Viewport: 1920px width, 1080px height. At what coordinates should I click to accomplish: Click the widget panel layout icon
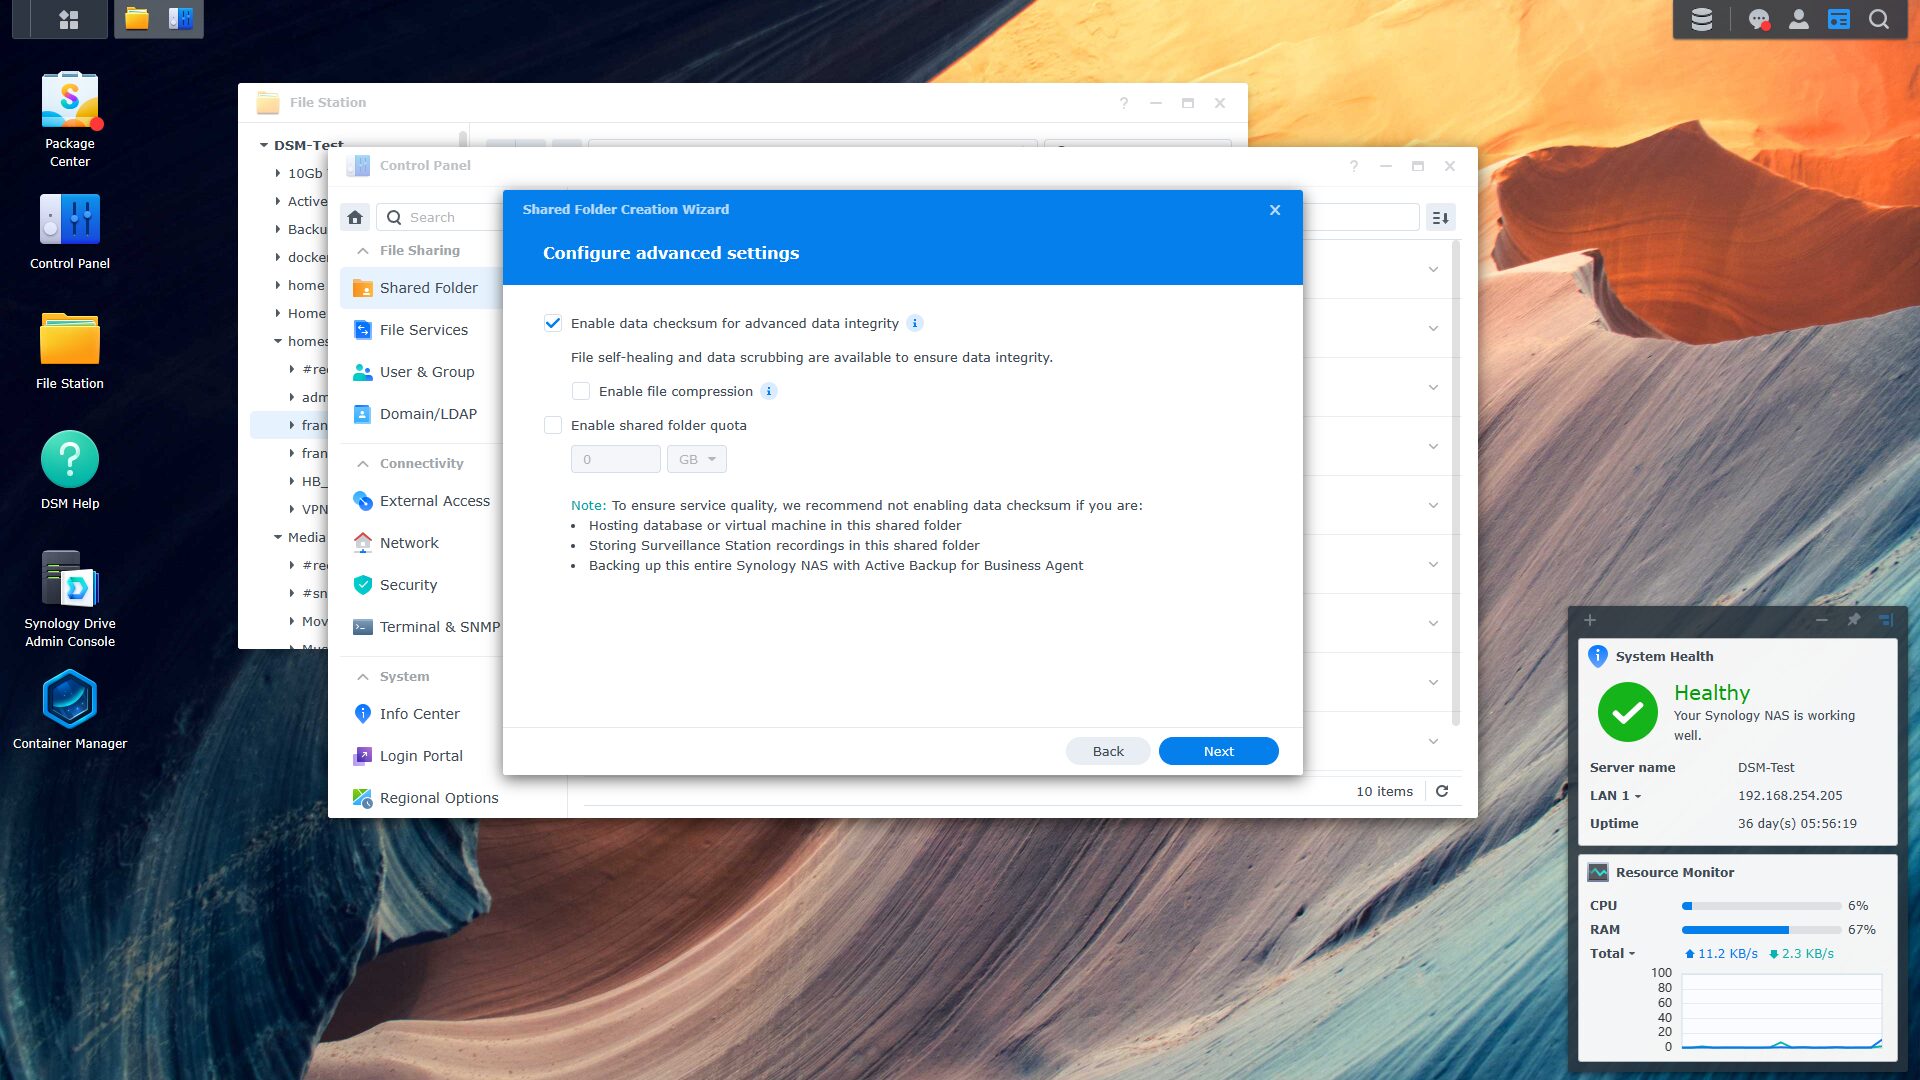[x=1886, y=620]
